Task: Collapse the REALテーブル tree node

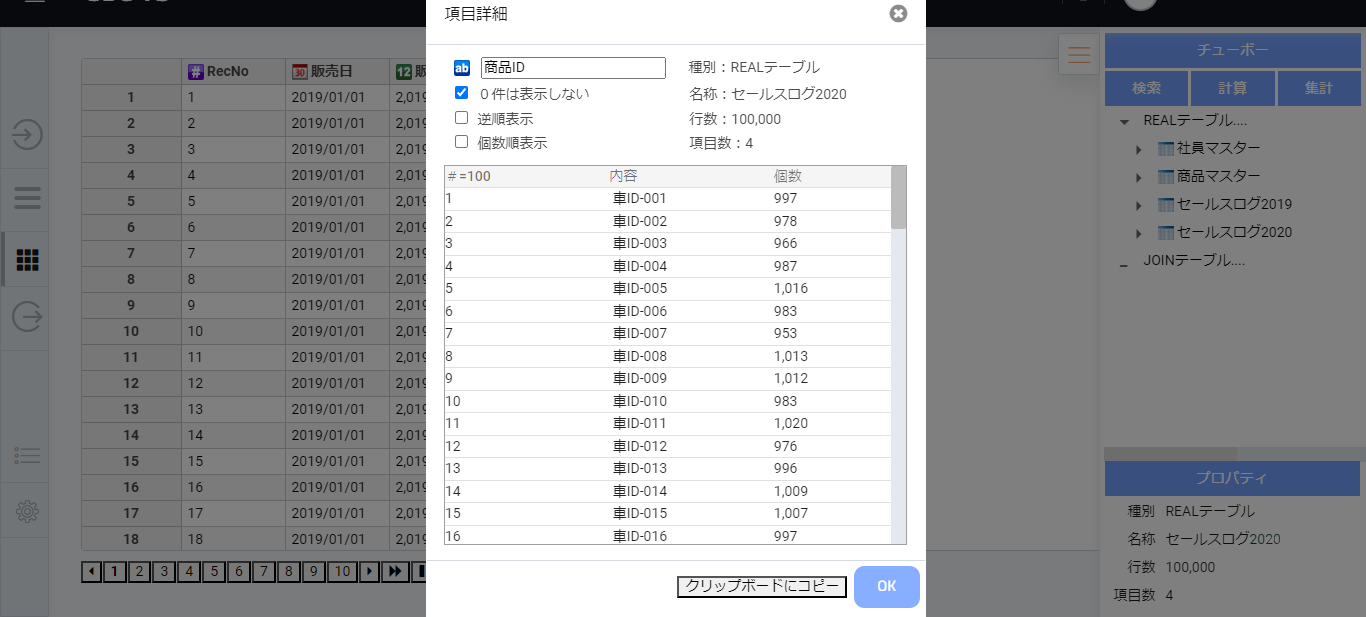Action: (1123, 118)
